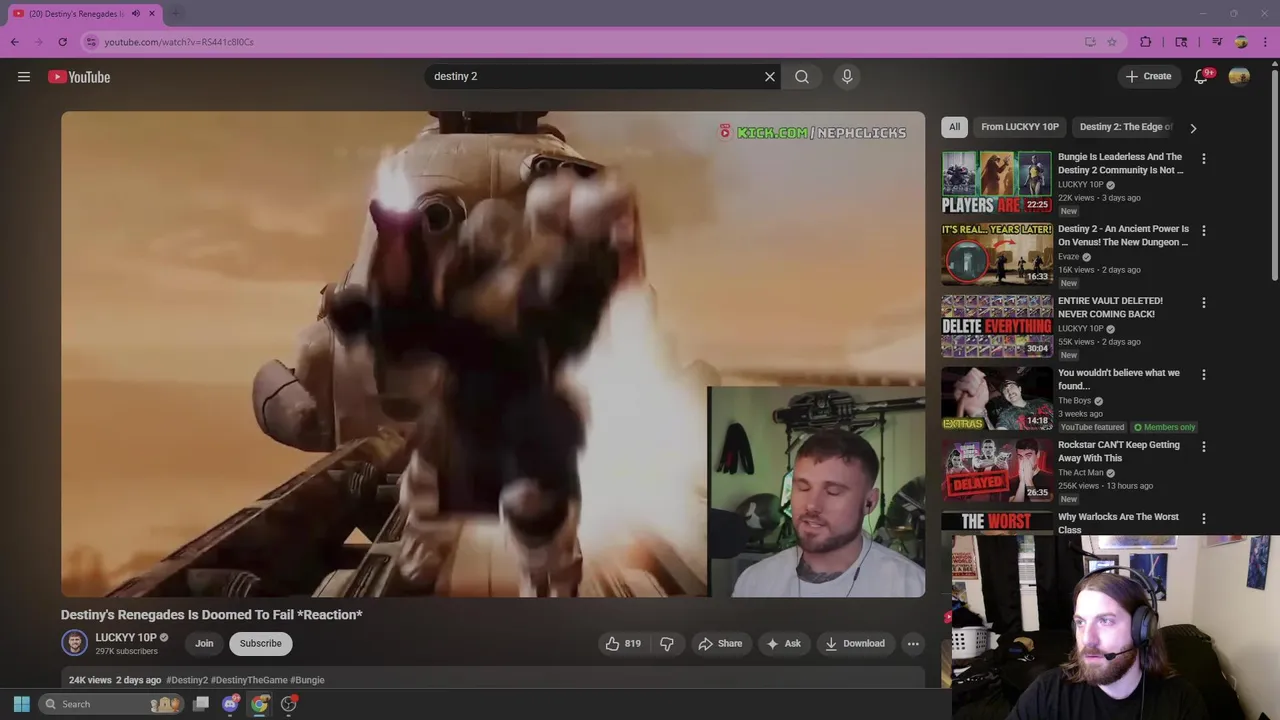The width and height of the screenshot is (1280, 720).
Task: Open LUCKYY 10P channel avatar
Action: (x=74, y=643)
